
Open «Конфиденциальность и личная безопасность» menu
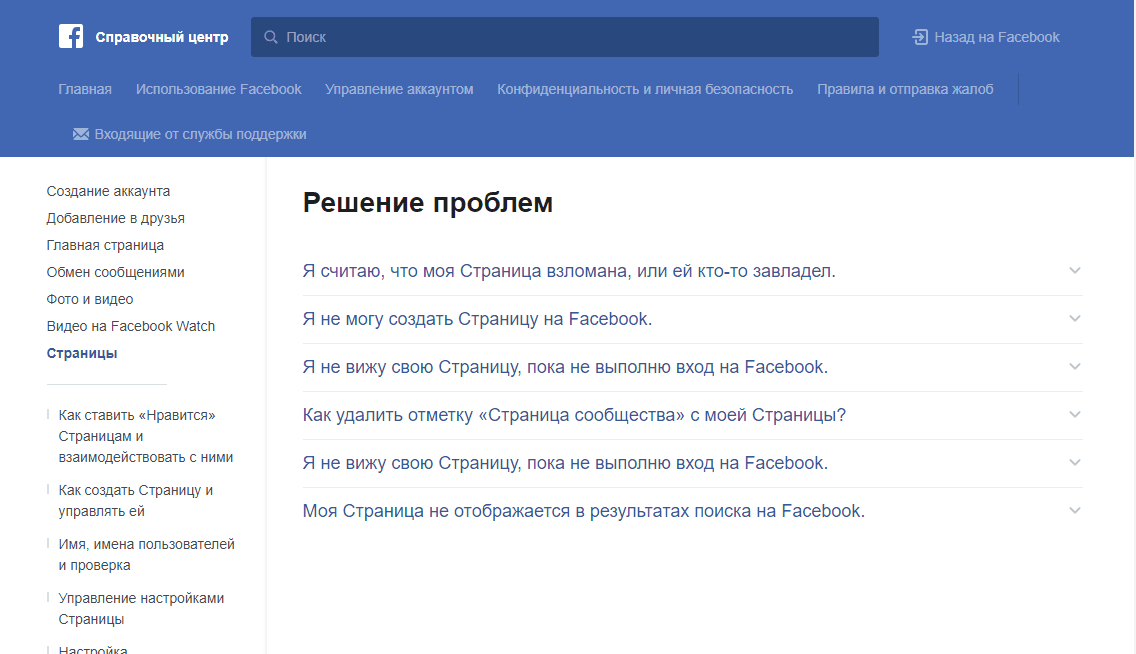[645, 89]
